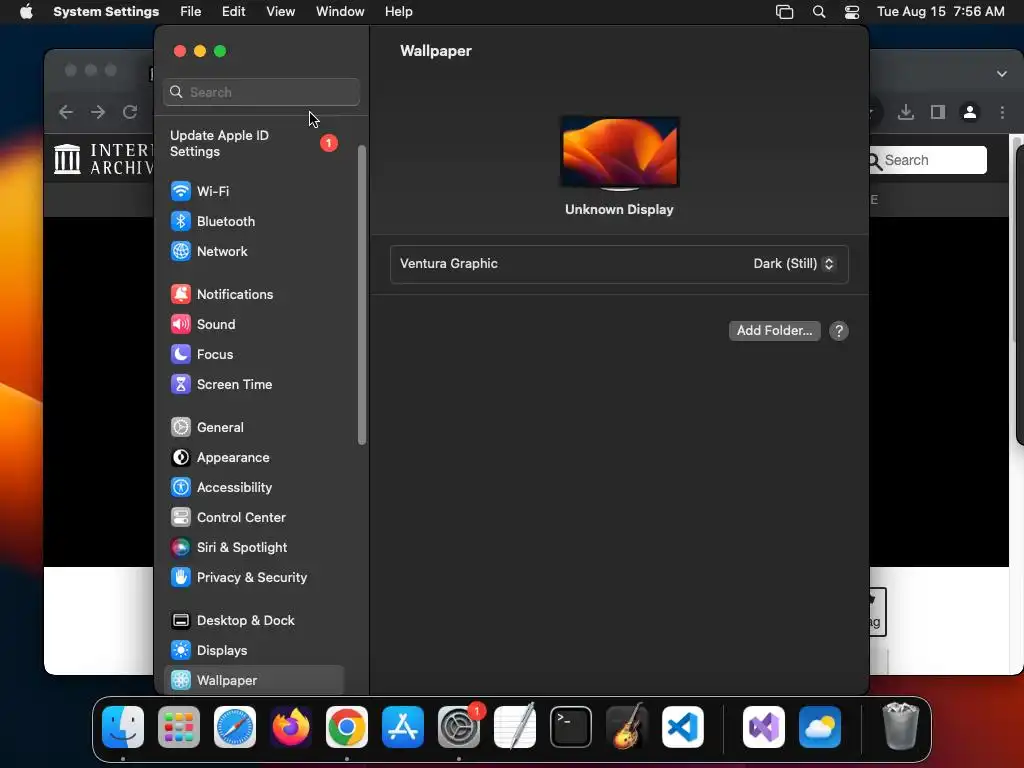Image resolution: width=1024 pixels, height=768 pixels.
Task: Open the Edit menu
Action: [233, 12]
